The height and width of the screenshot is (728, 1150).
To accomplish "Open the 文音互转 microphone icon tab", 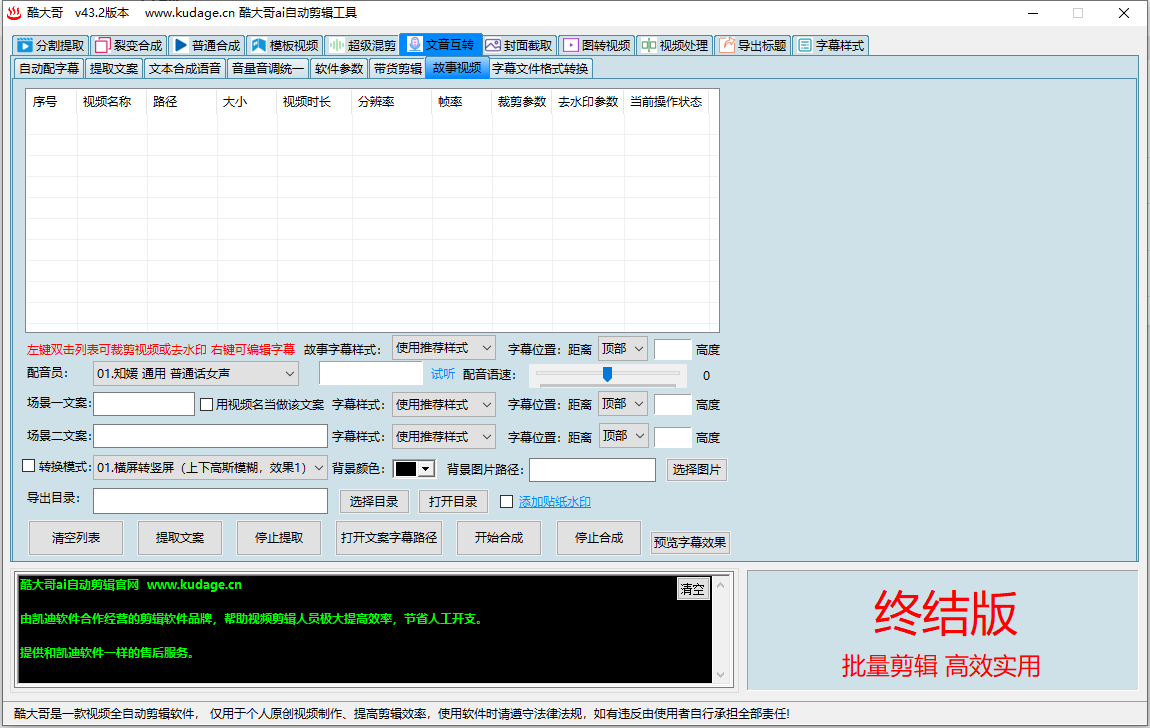I will pos(414,44).
